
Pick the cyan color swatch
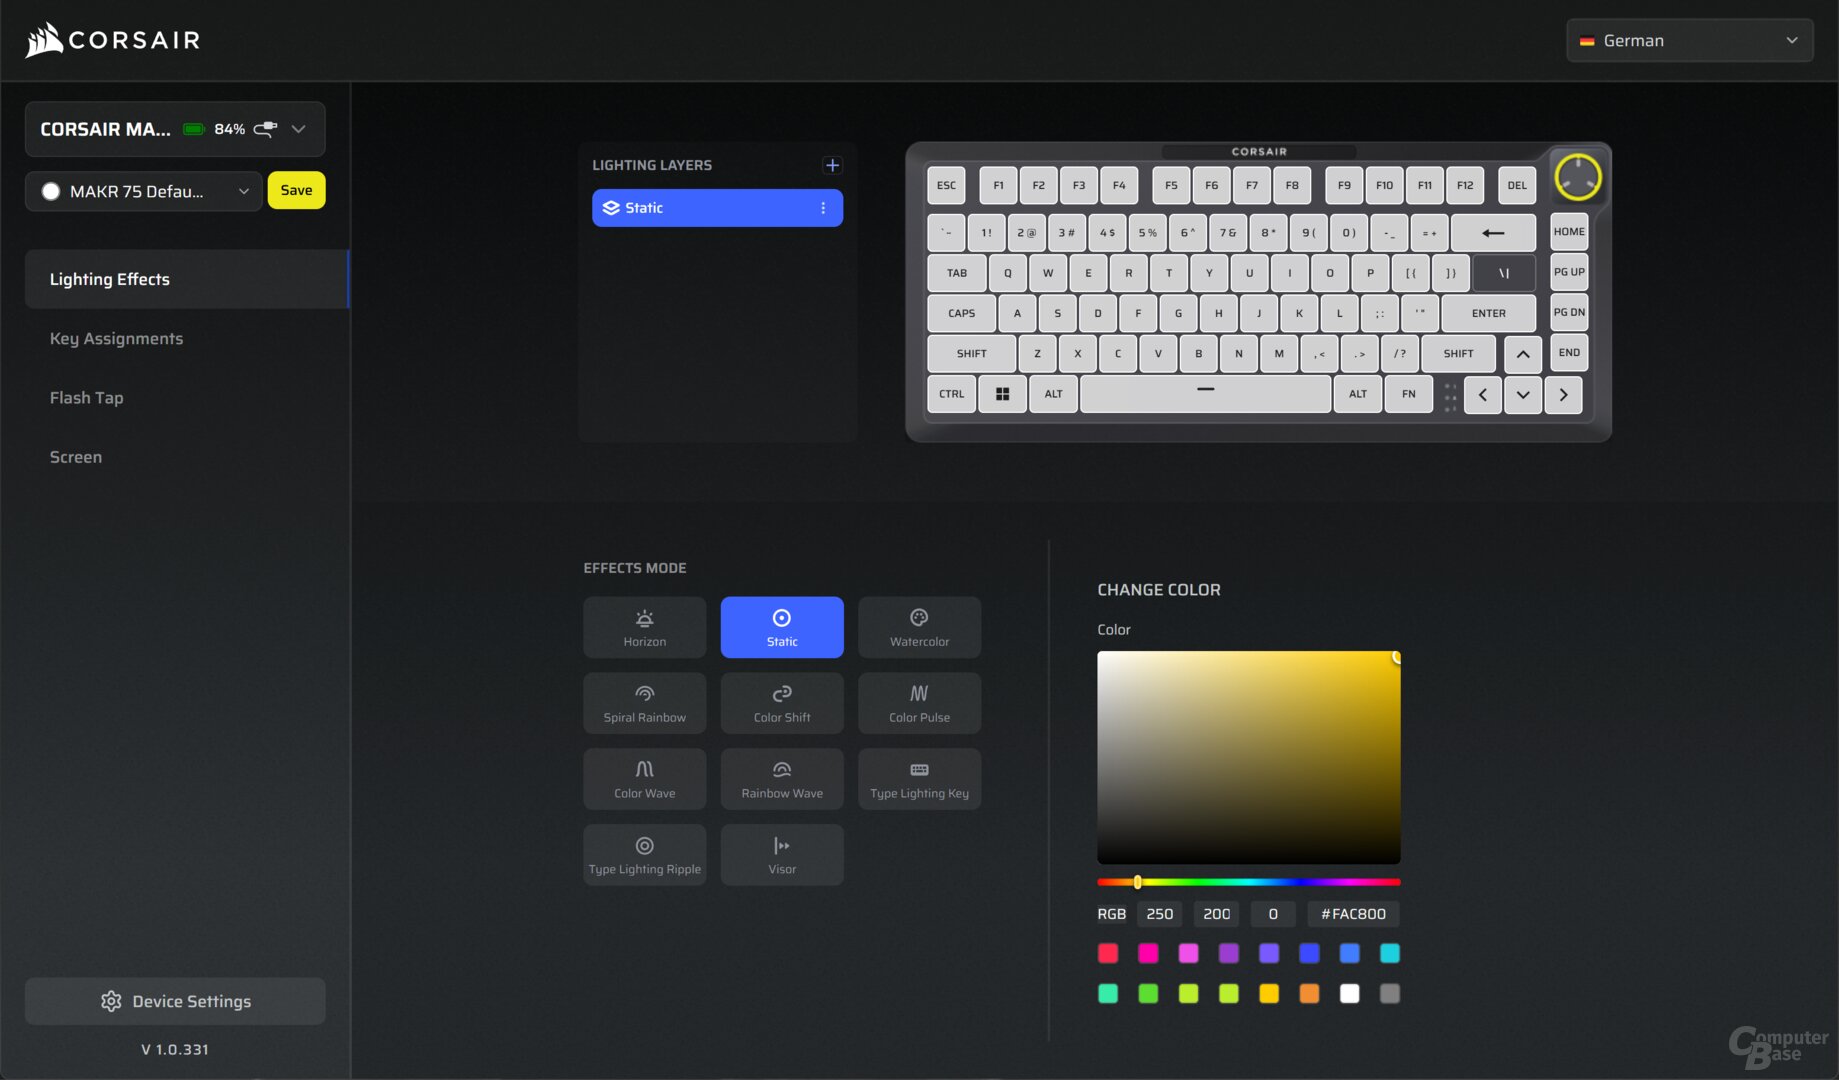[x=1389, y=953]
